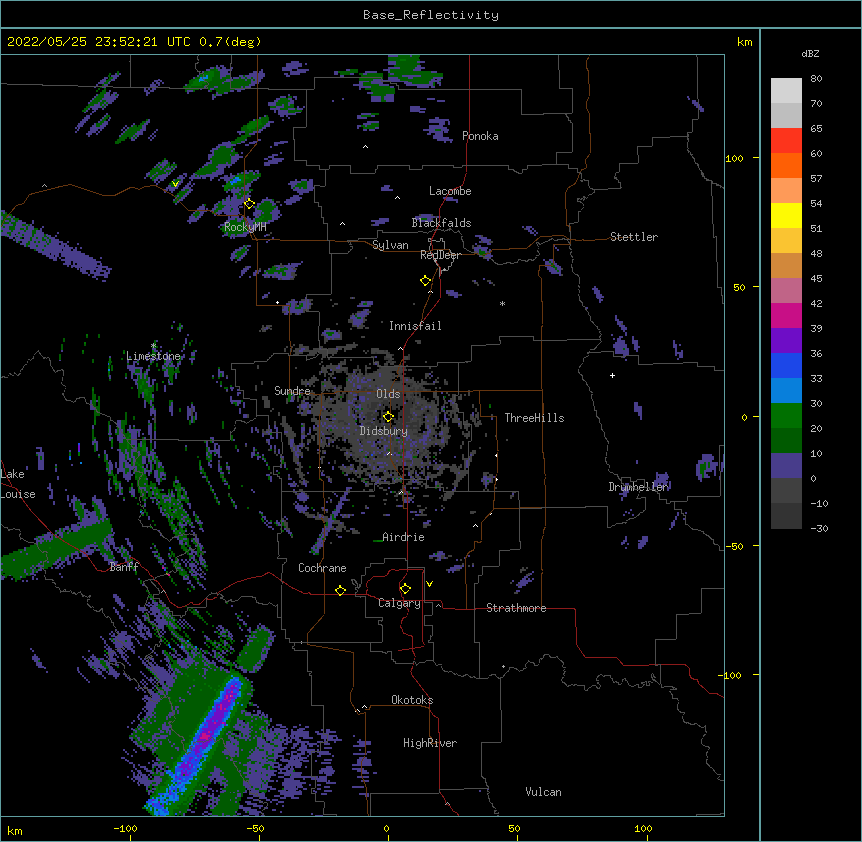
Task: Click the asterisk marker above Limestone label
Action: 153,345
